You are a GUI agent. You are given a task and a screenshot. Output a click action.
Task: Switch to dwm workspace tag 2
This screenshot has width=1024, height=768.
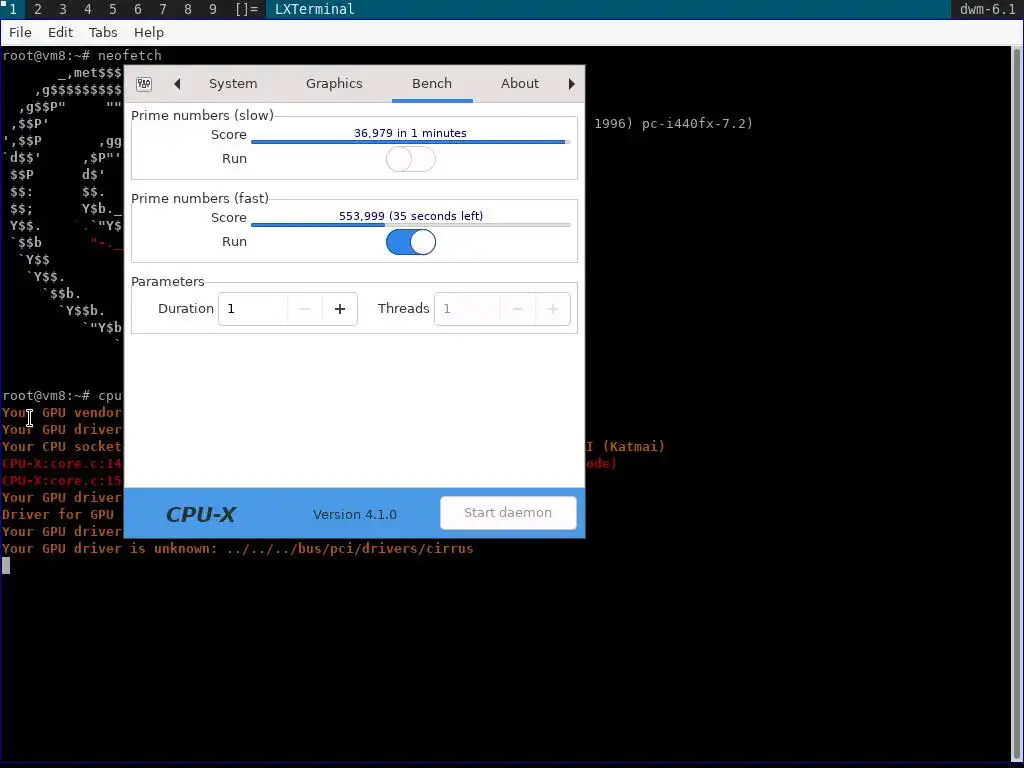click(37, 9)
